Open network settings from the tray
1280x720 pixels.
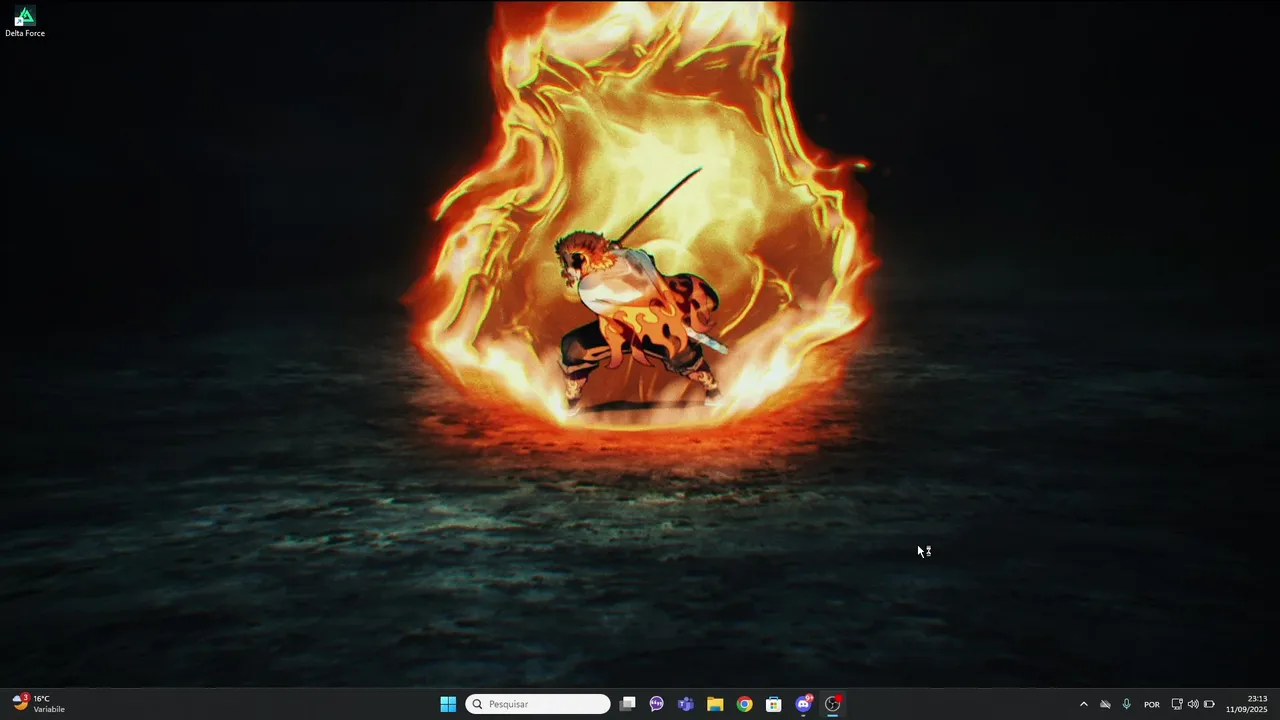[1177, 704]
